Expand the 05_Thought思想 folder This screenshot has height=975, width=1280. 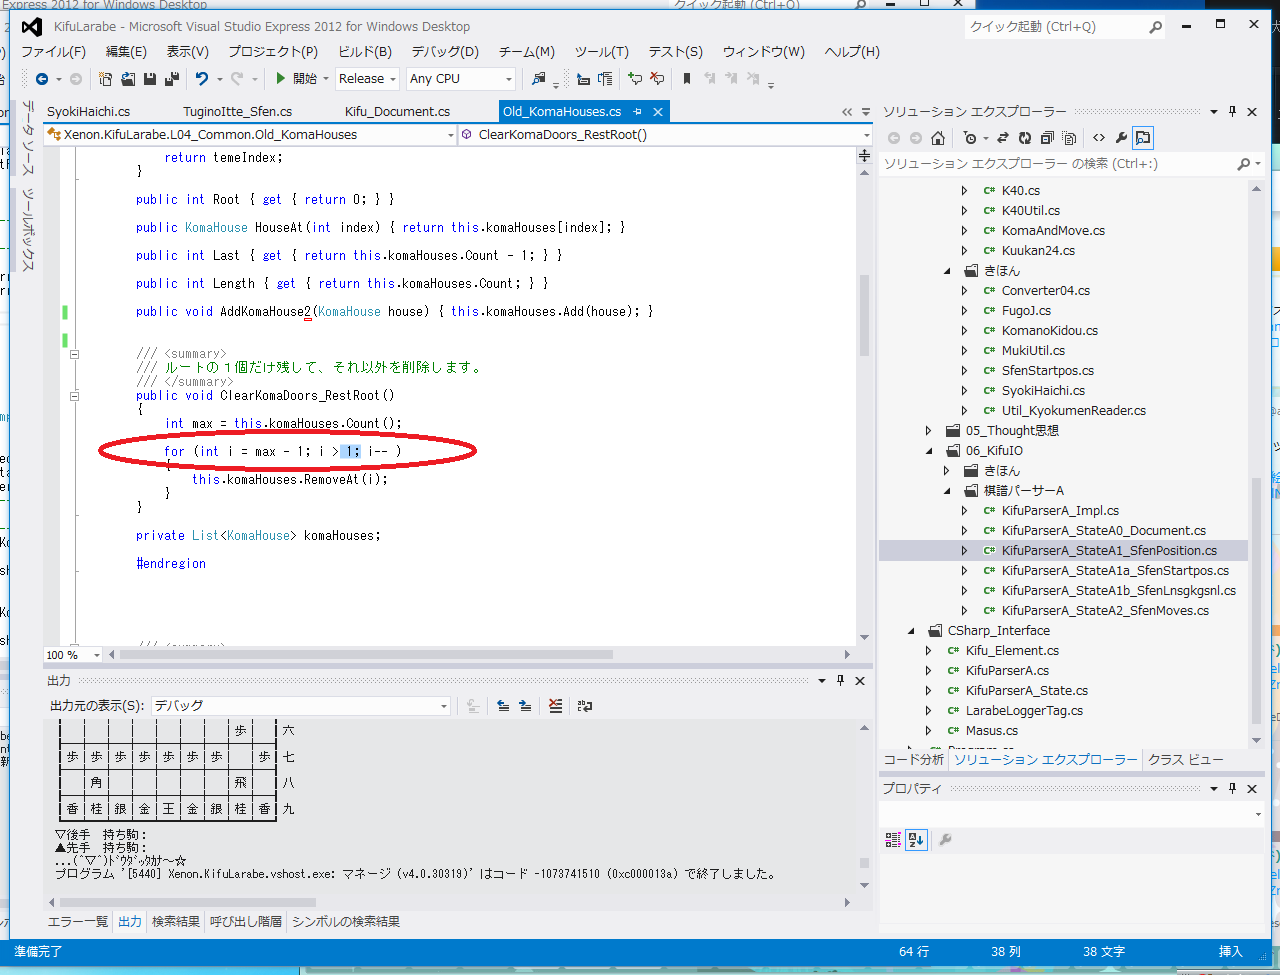point(928,431)
